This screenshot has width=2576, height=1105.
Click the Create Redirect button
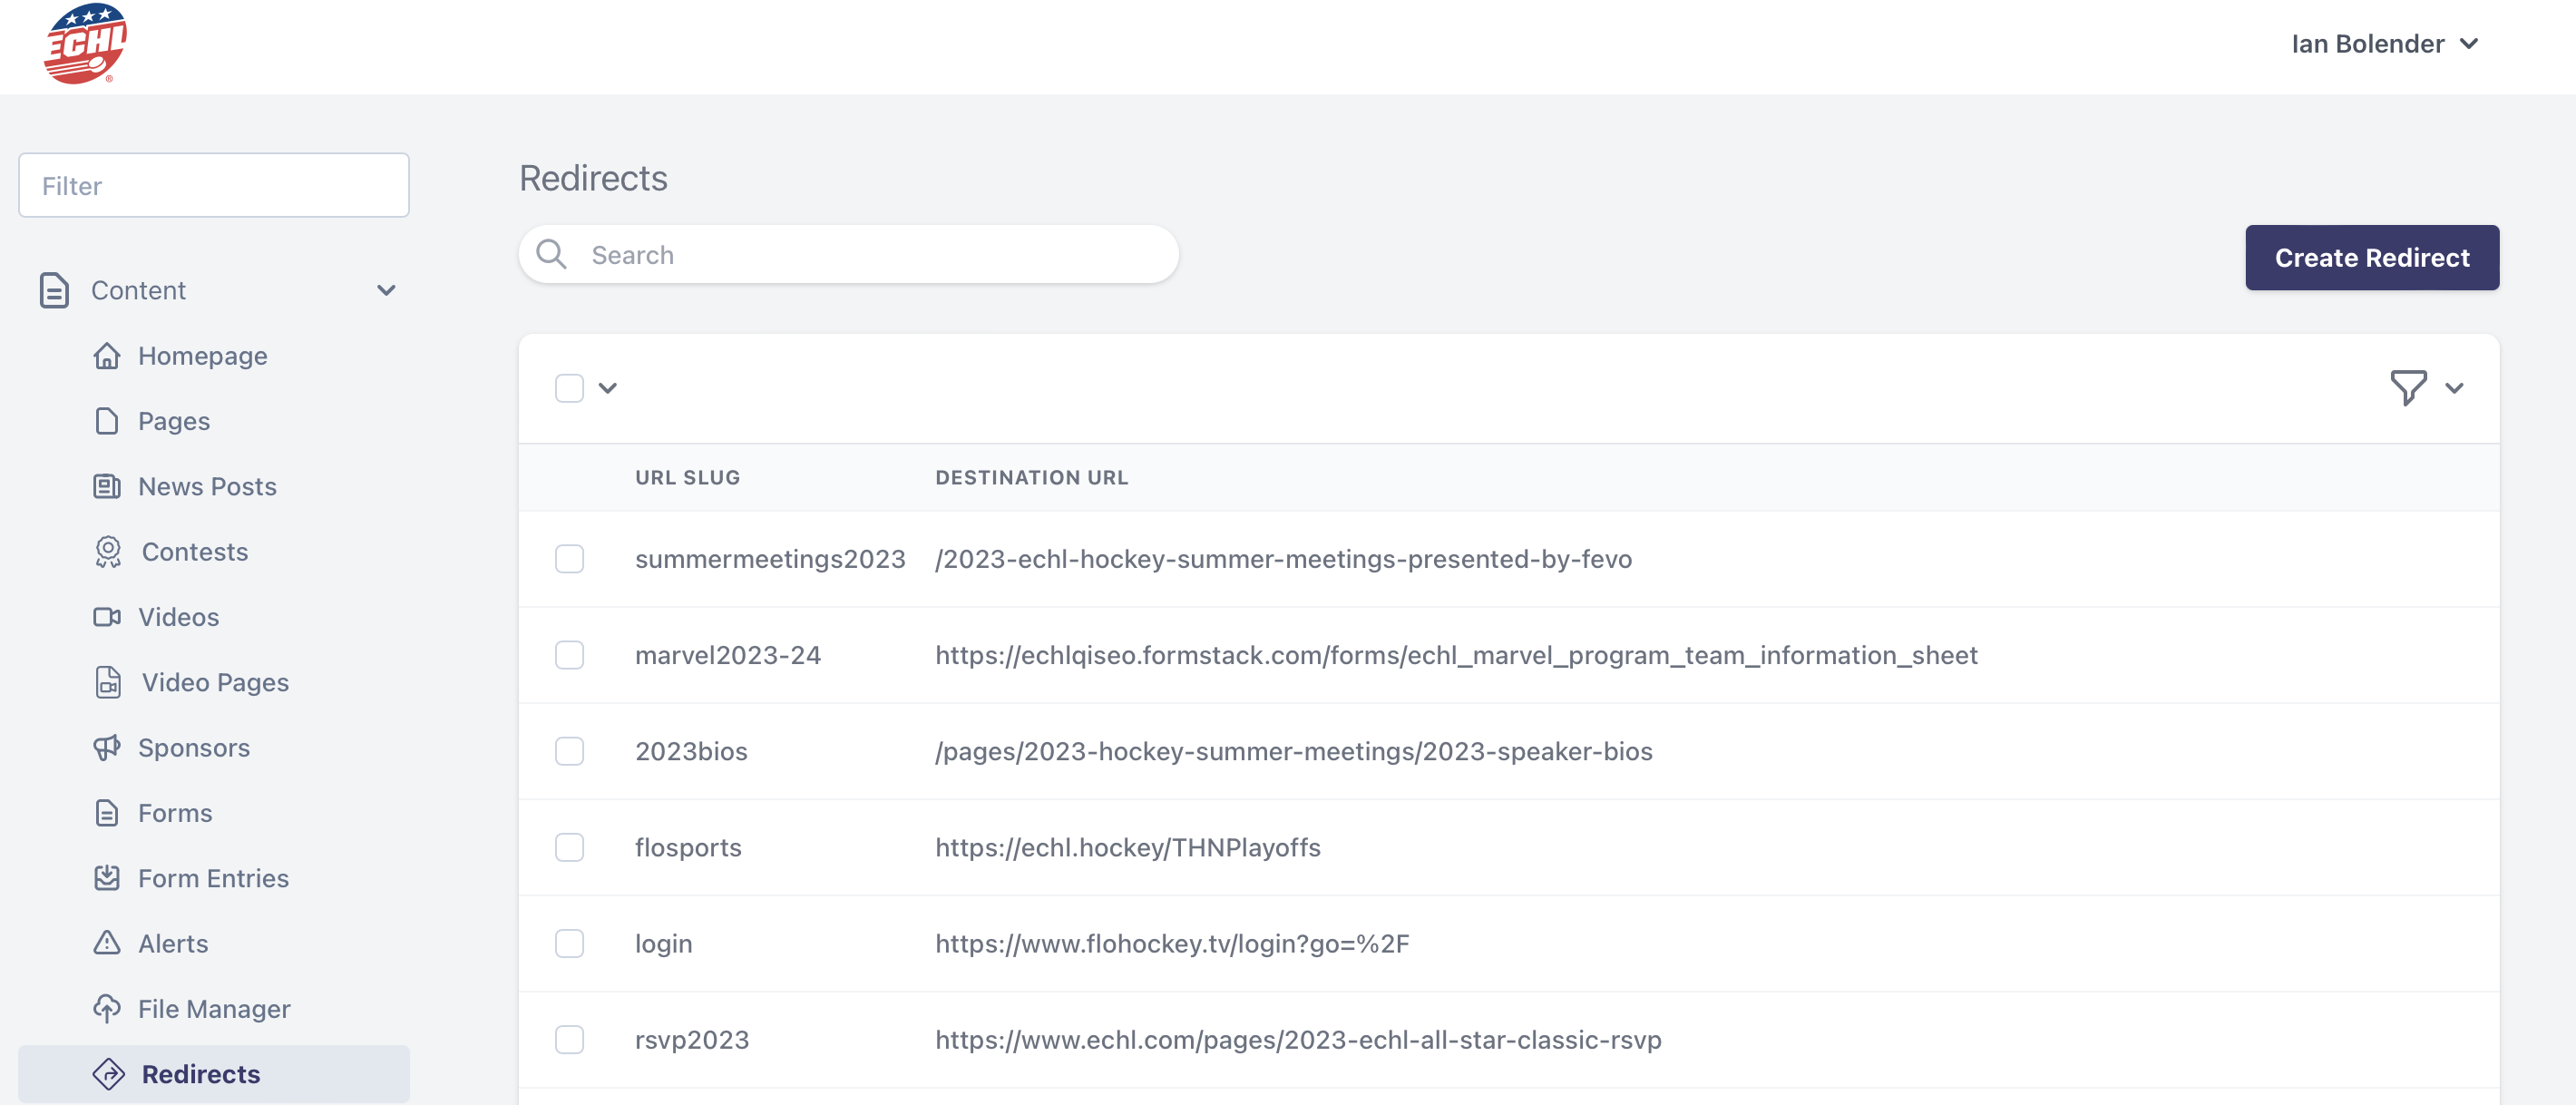pos(2372,258)
